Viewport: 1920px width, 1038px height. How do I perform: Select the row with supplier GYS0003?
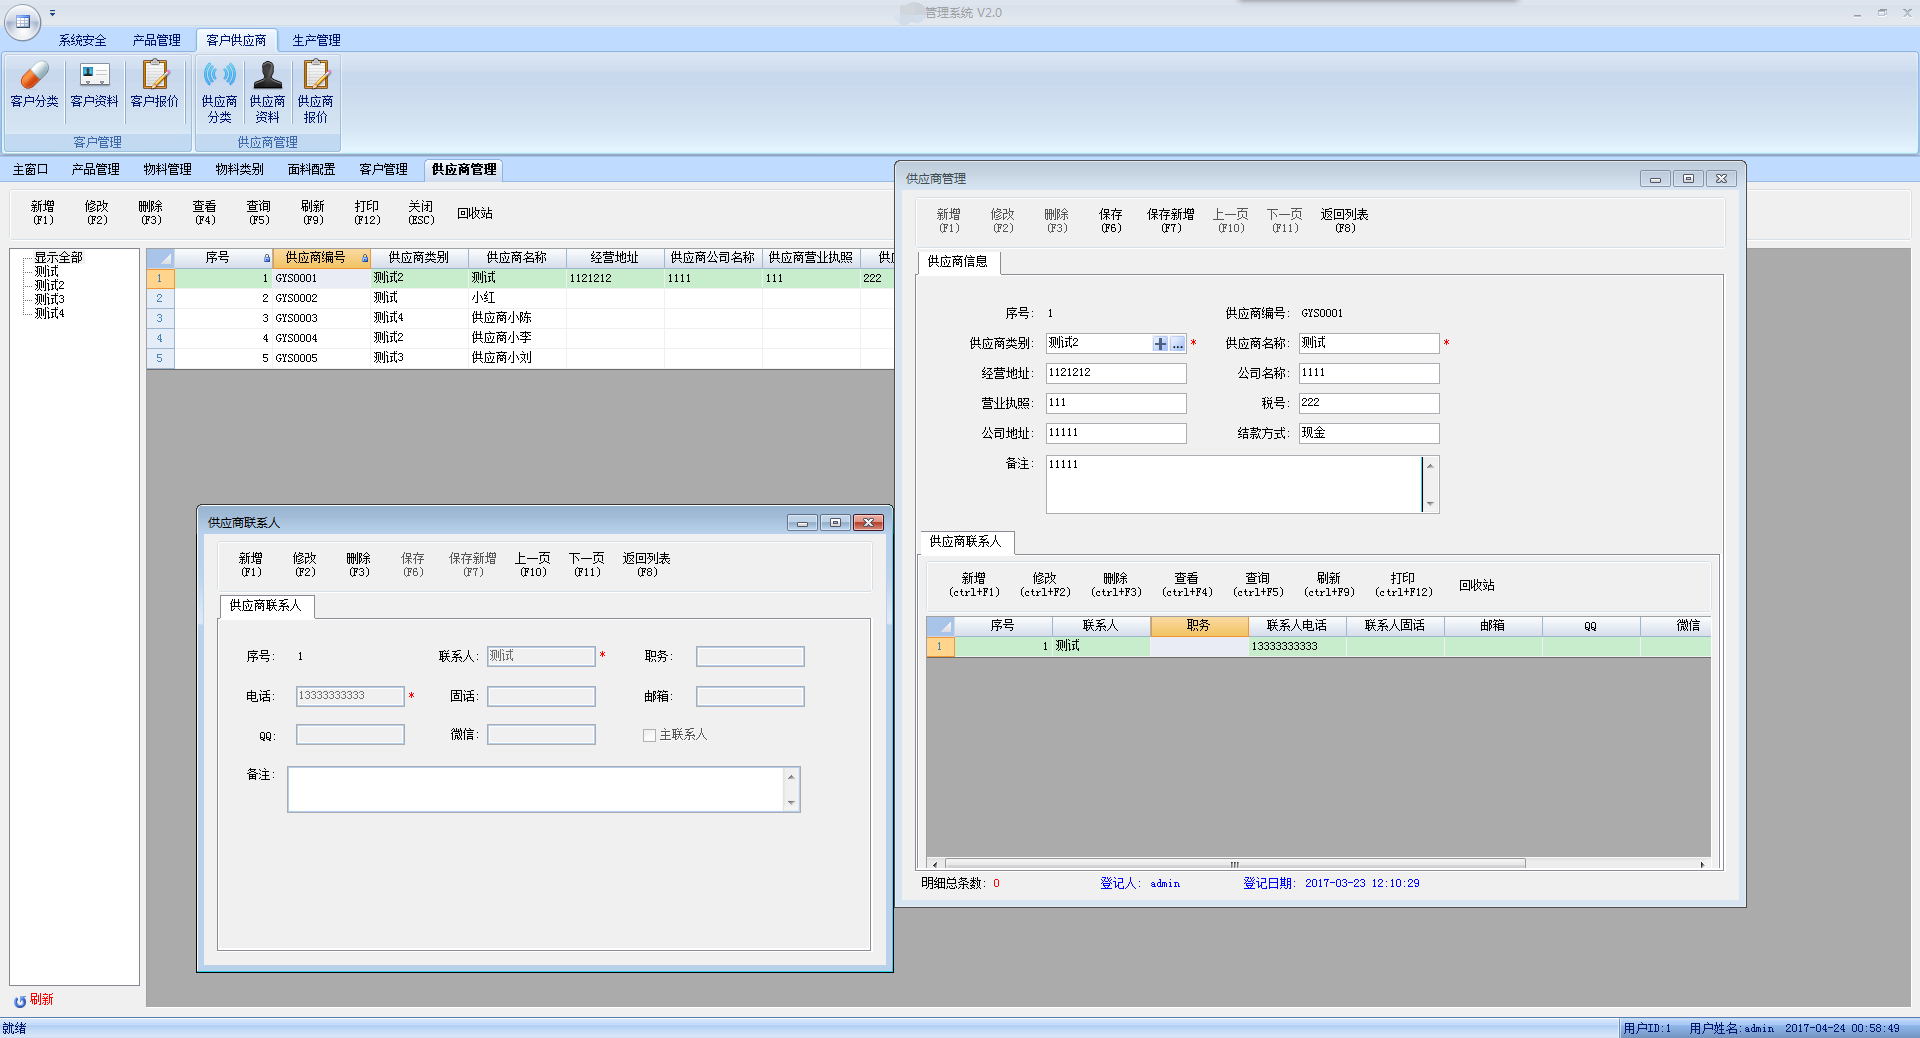click(520, 318)
